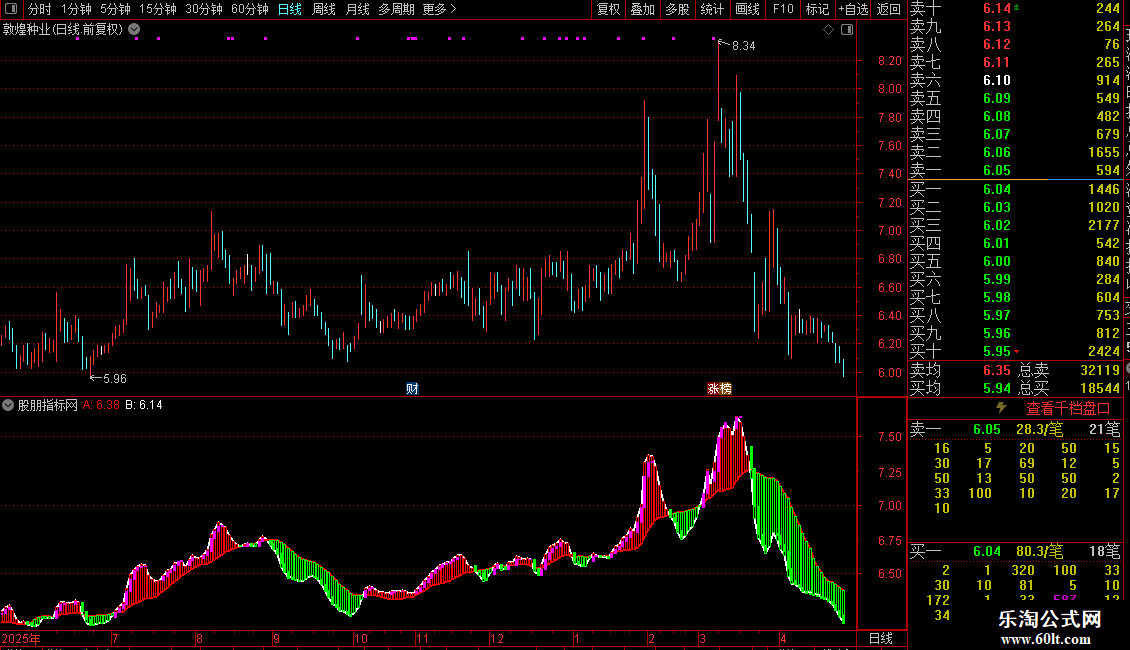Select the 买三 6.02 order row
Viewport: 1130px width, 650px height.
point(1015,225)
